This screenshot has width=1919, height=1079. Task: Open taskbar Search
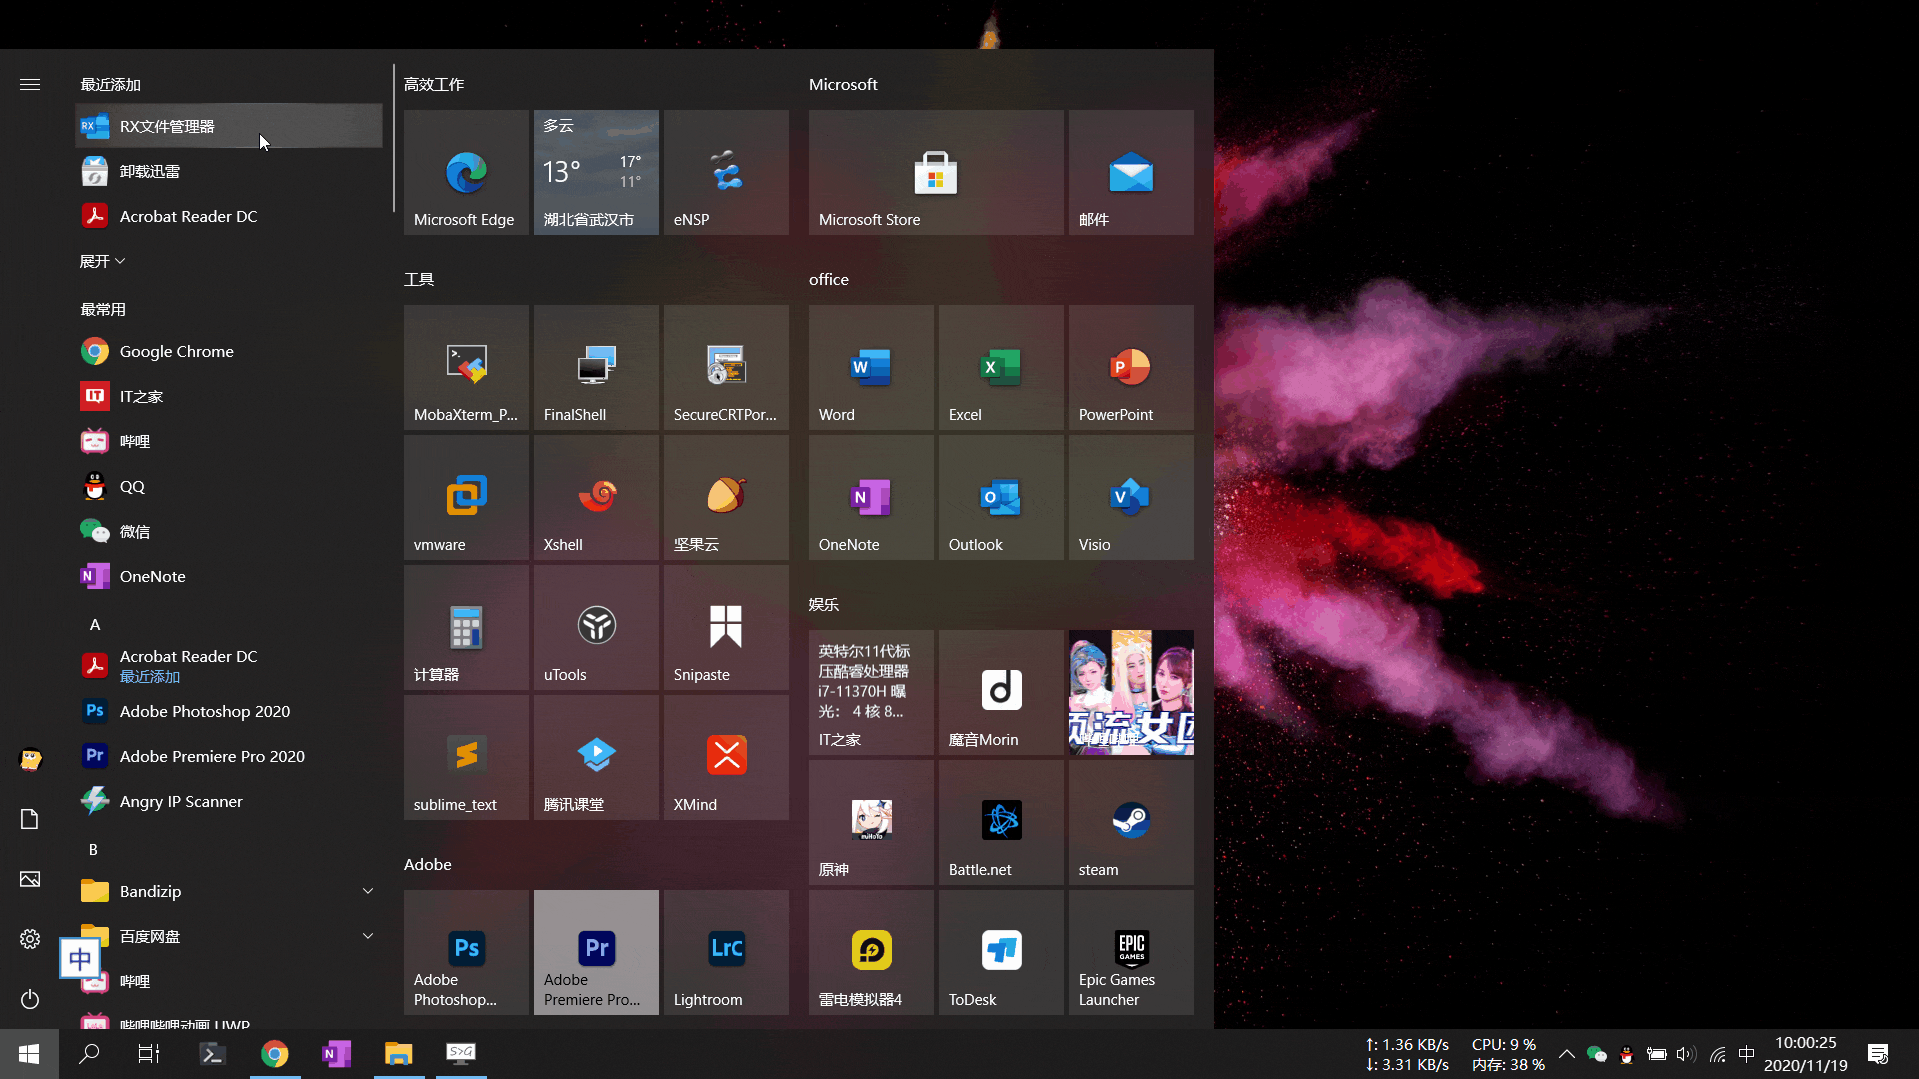pos(89,1054)
